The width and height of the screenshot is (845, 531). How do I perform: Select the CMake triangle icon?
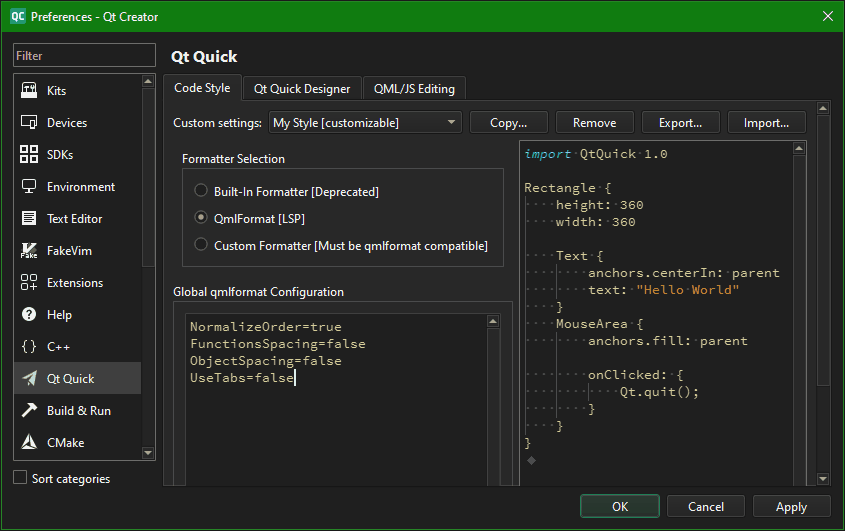(x=29, y=443)
